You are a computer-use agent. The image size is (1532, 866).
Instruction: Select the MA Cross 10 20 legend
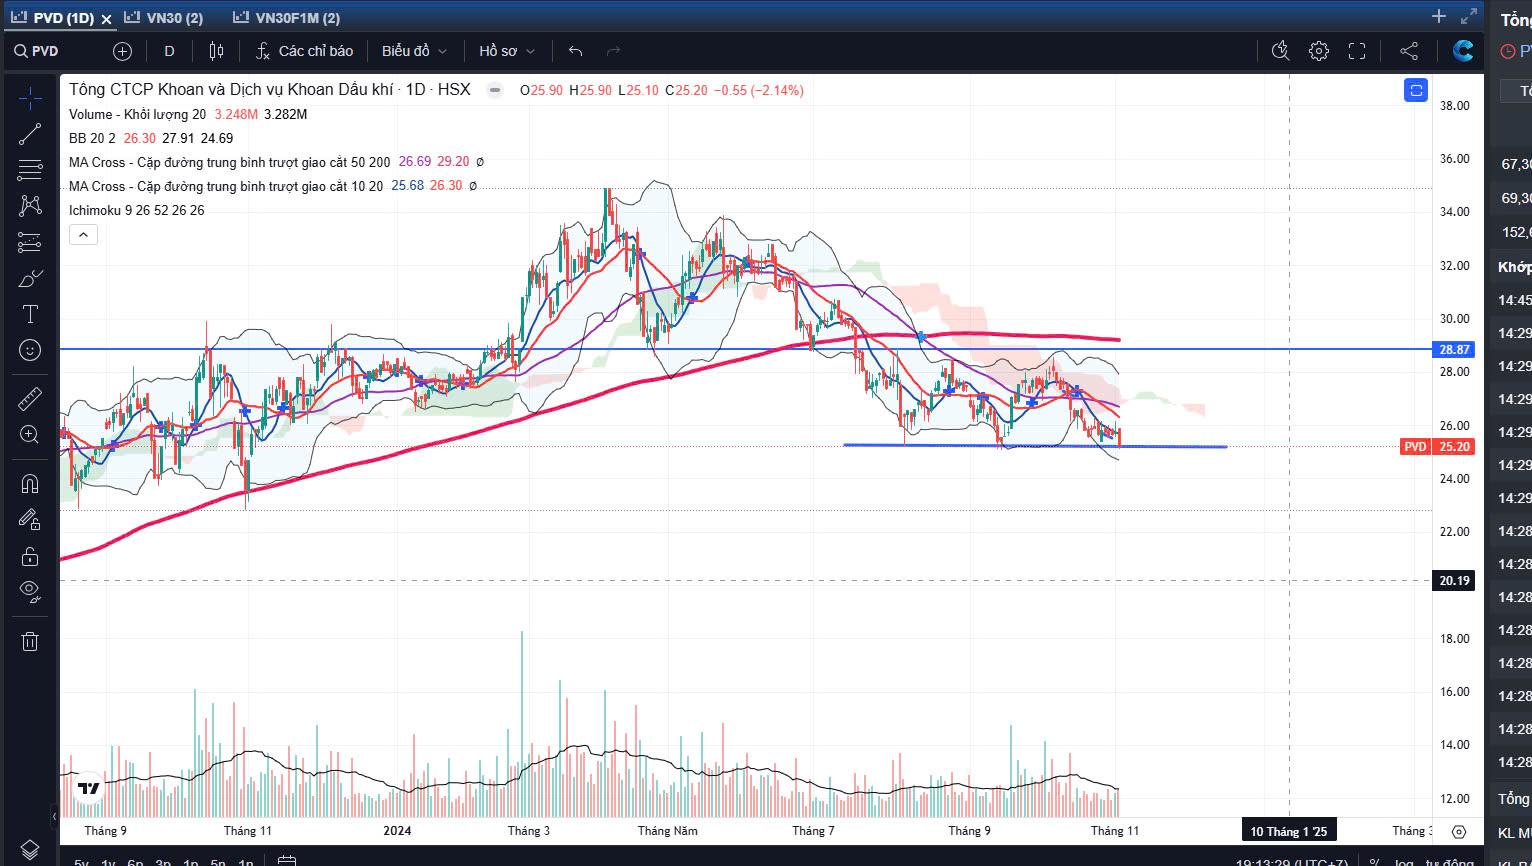click(226, 186)
